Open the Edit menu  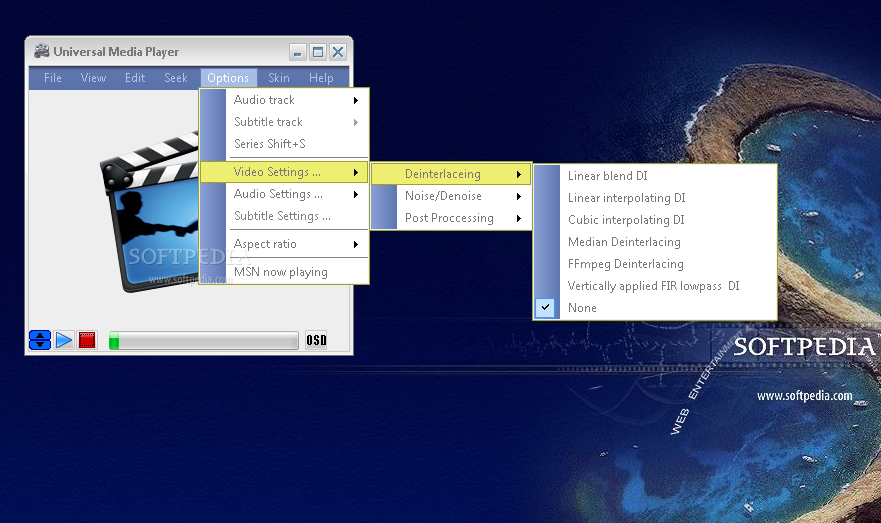(x=135, y=78)
